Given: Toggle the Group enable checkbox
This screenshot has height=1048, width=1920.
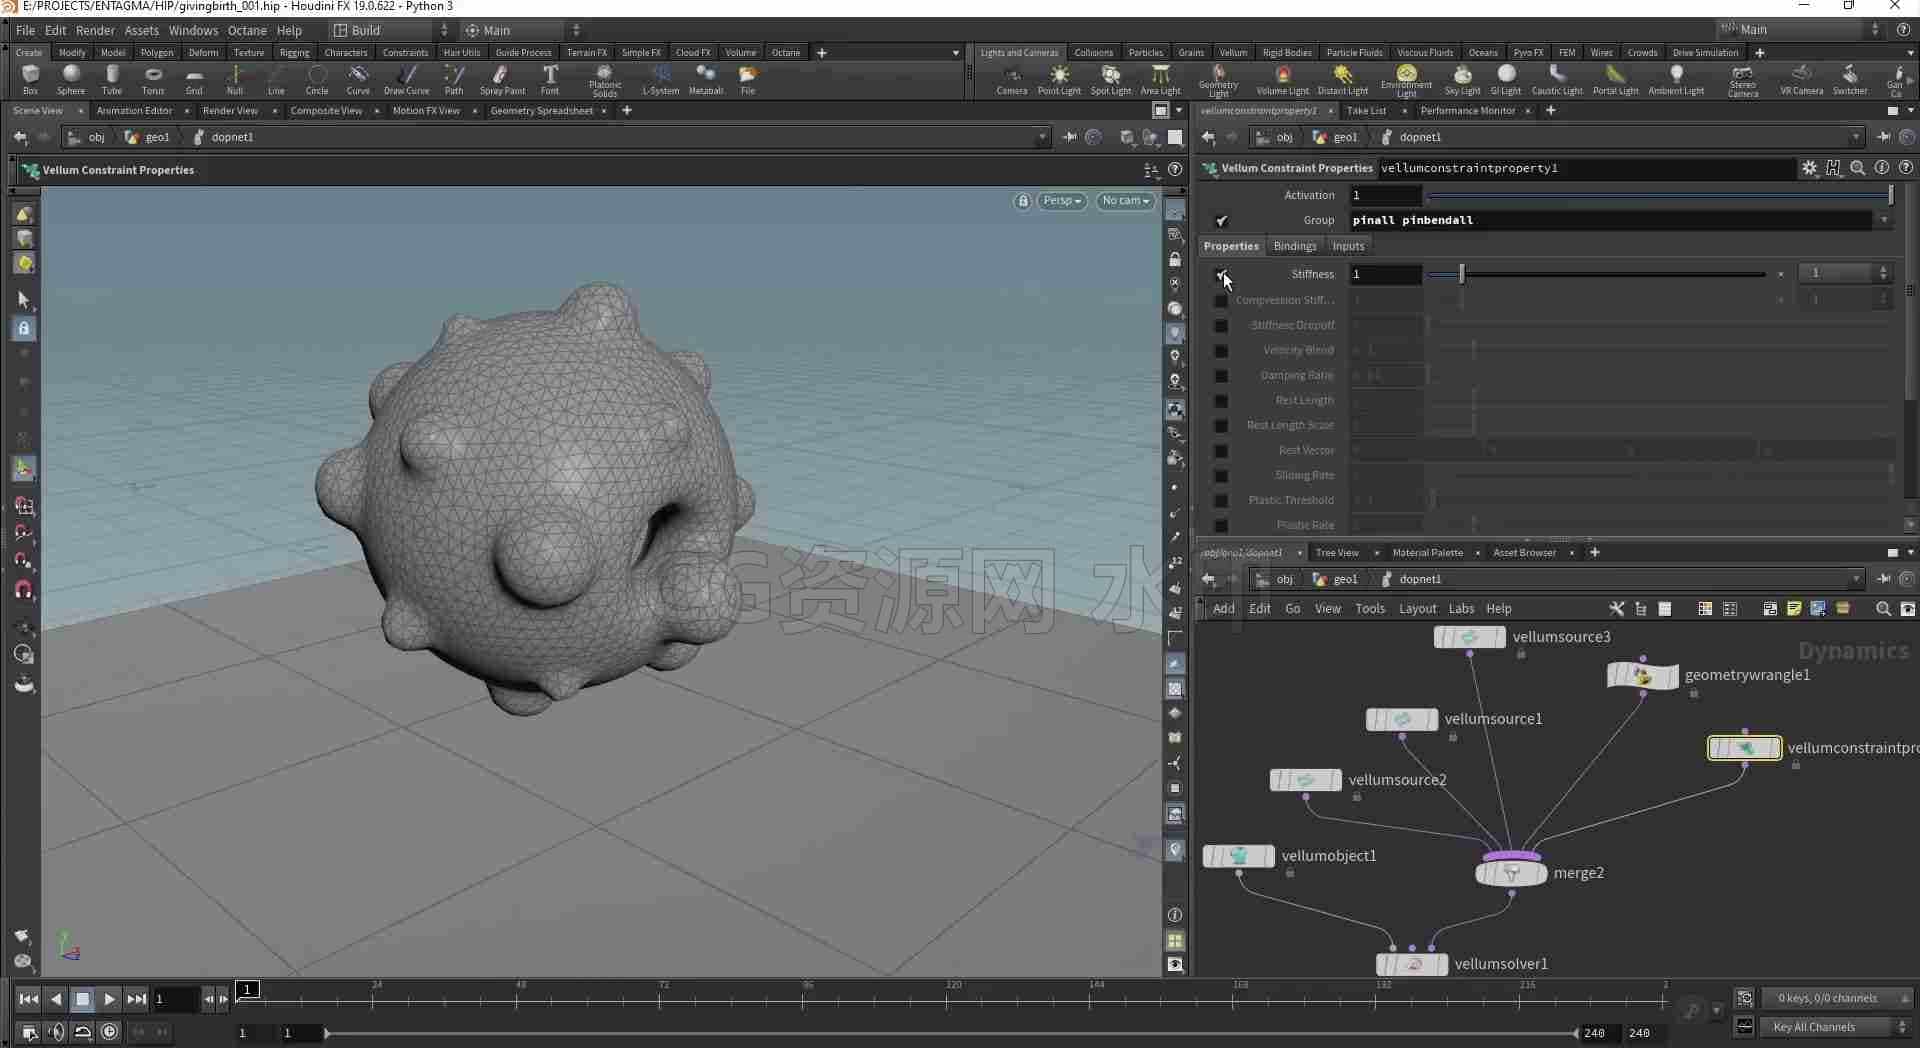Looking at the screenshot, I should coord(1221,220).
